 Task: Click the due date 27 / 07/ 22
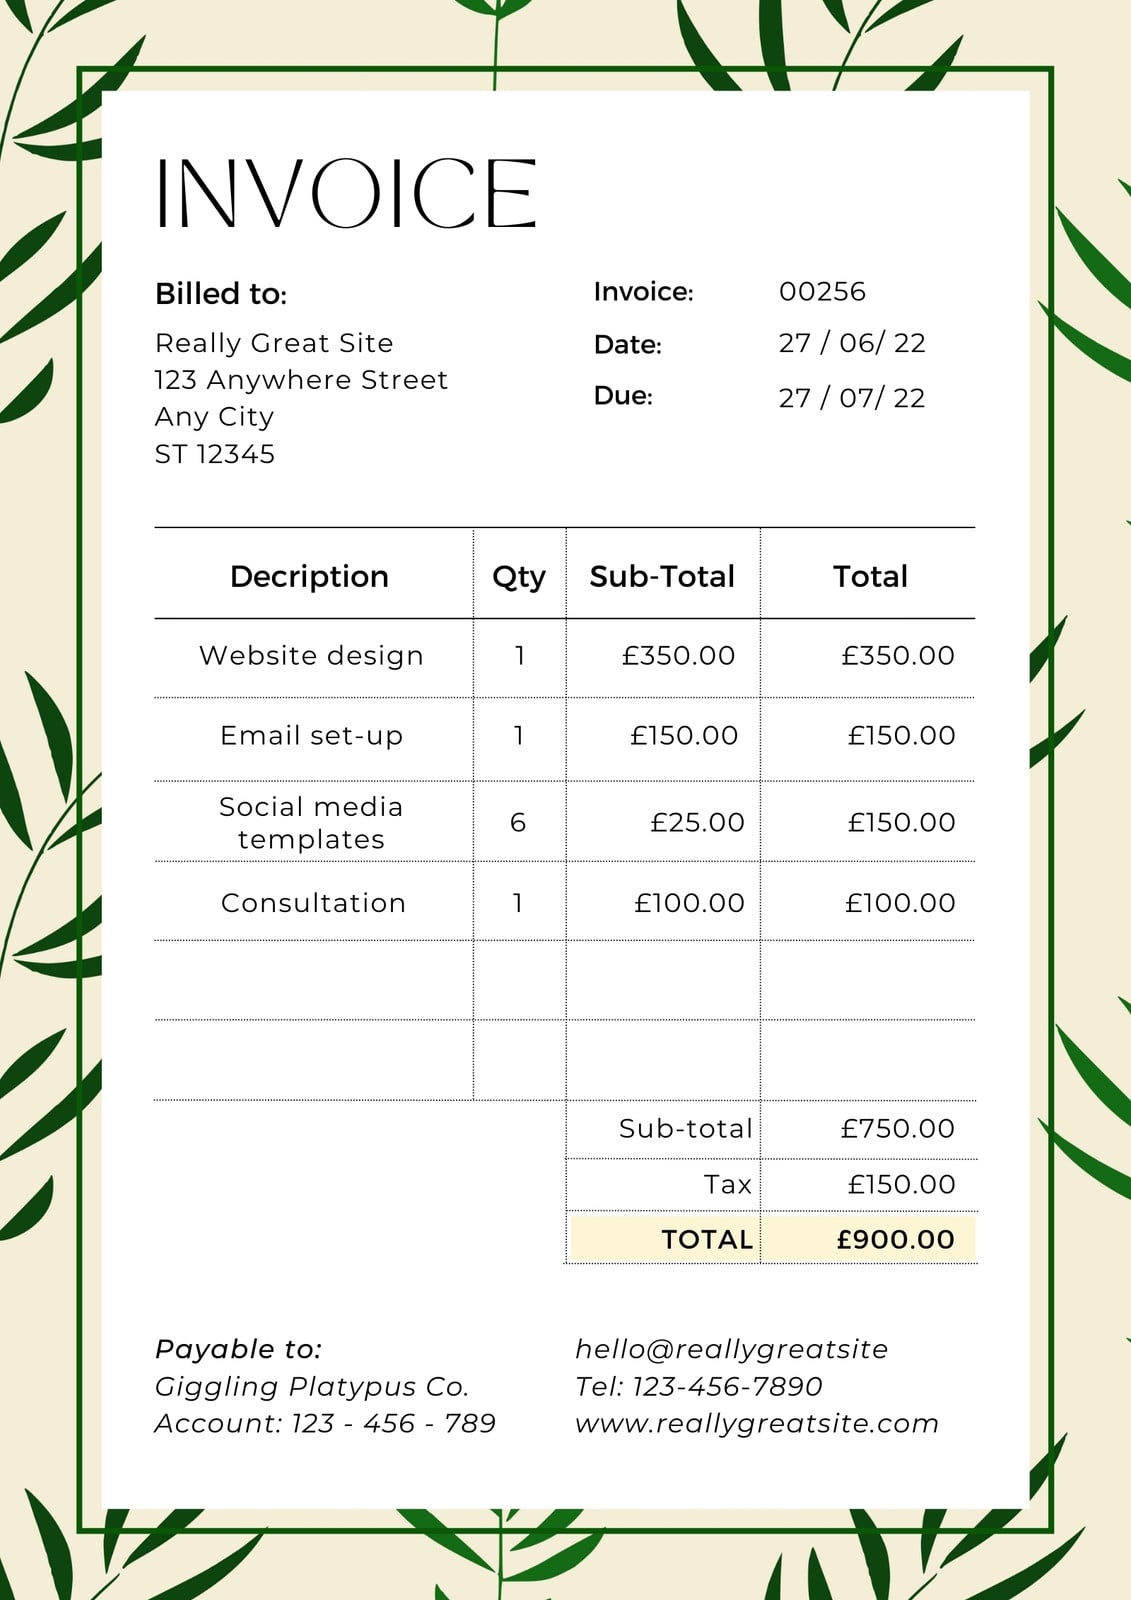pyautogui.click(x=852, y=398)
